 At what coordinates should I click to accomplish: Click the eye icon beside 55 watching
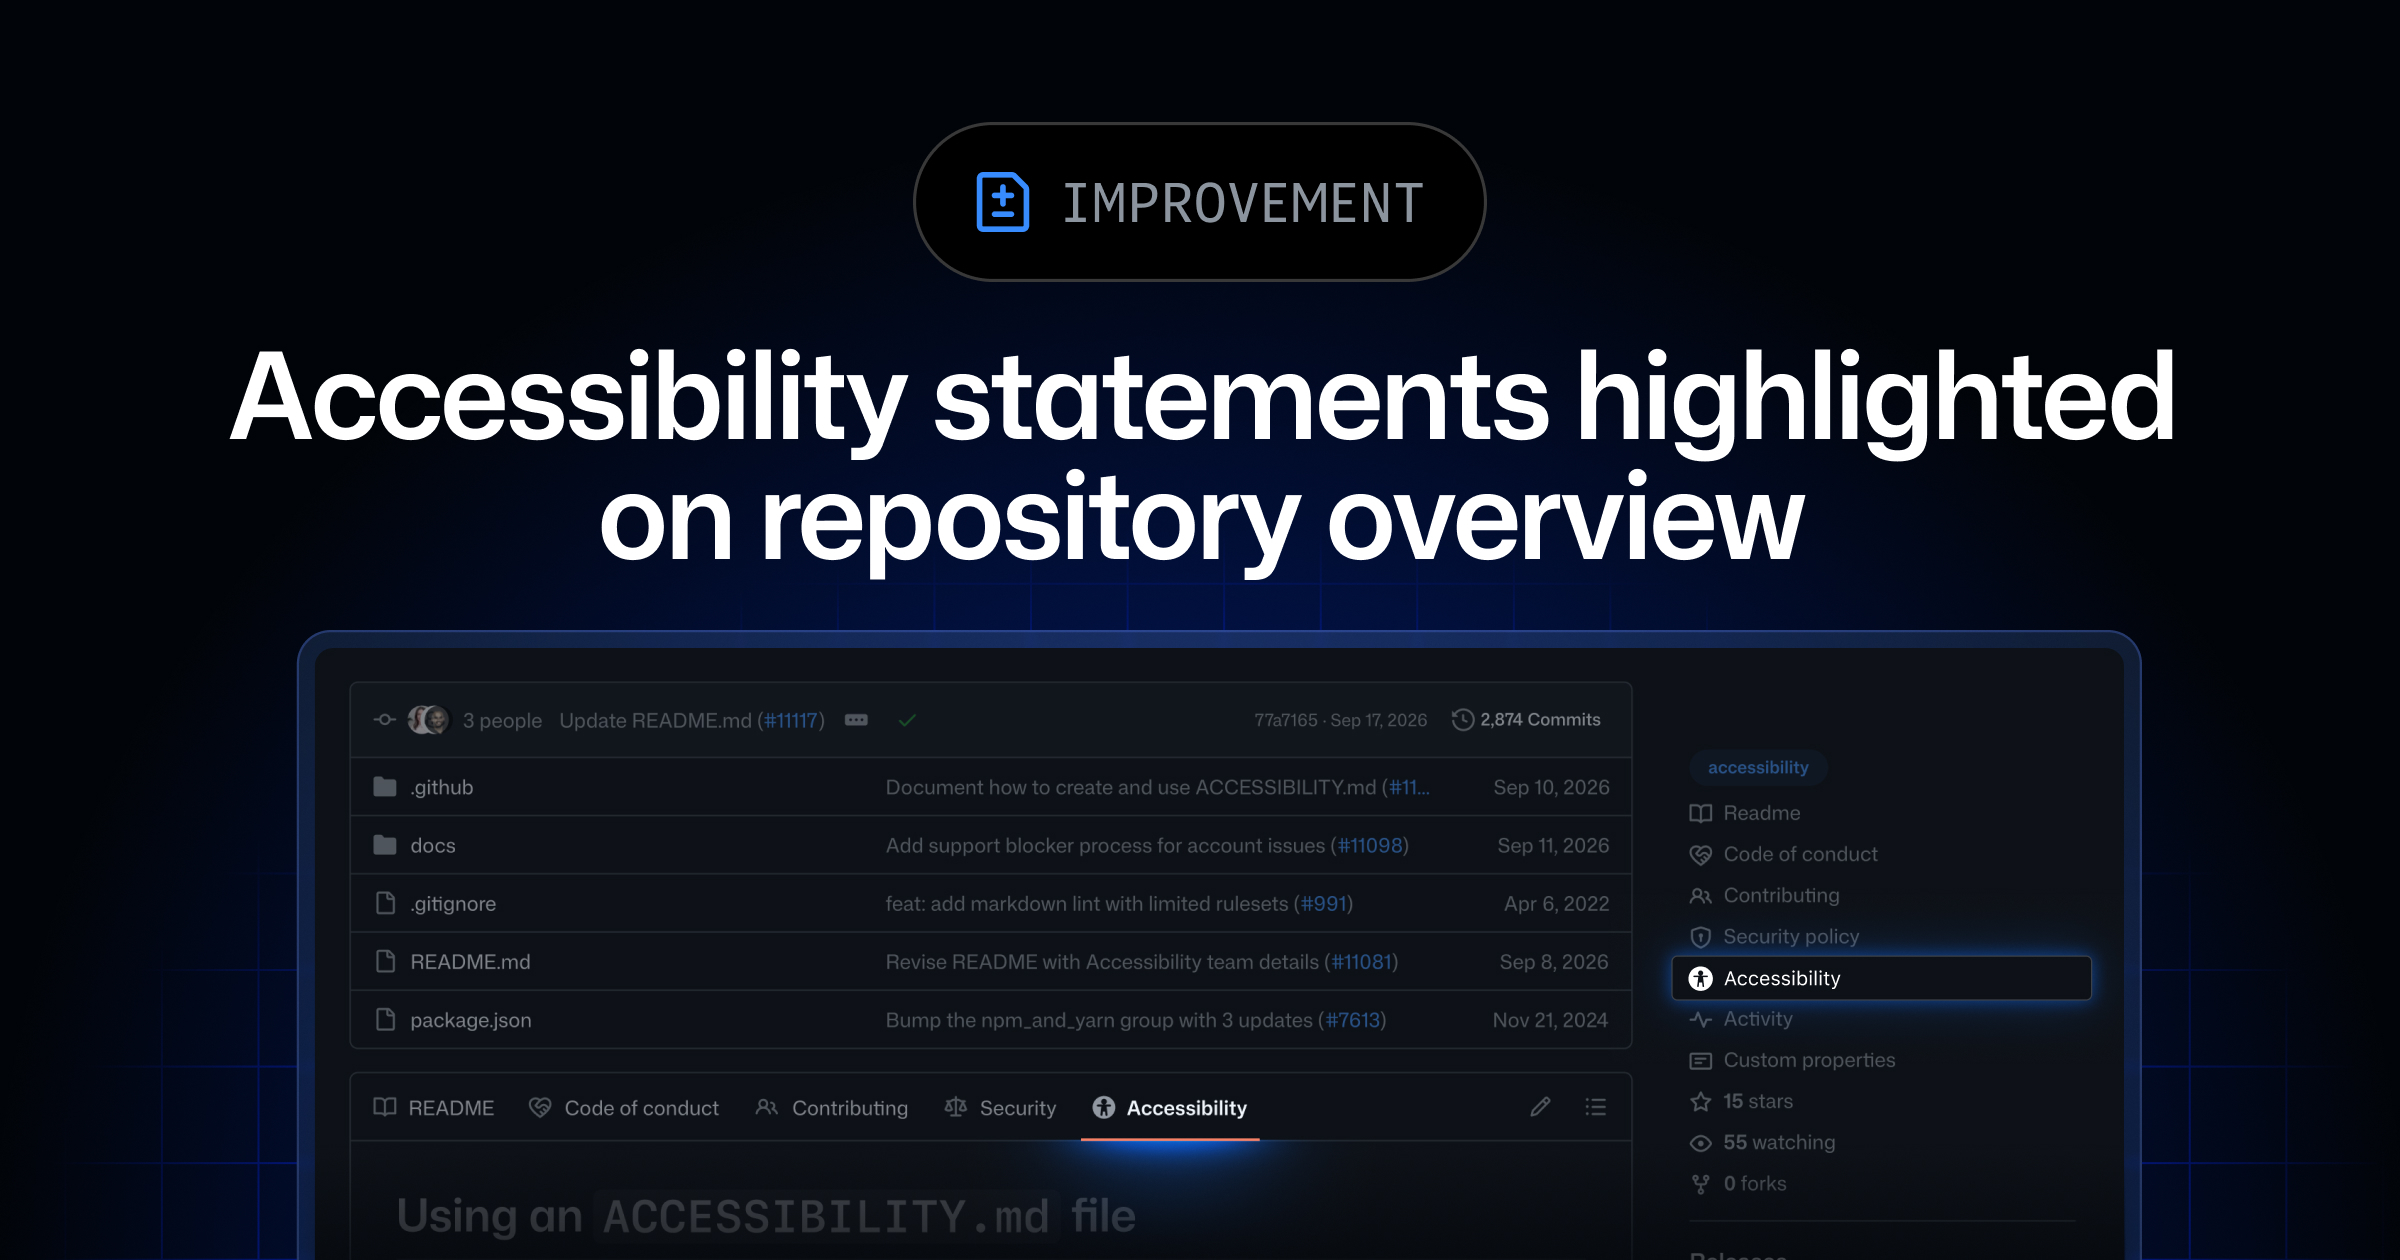point(1701,1143)
